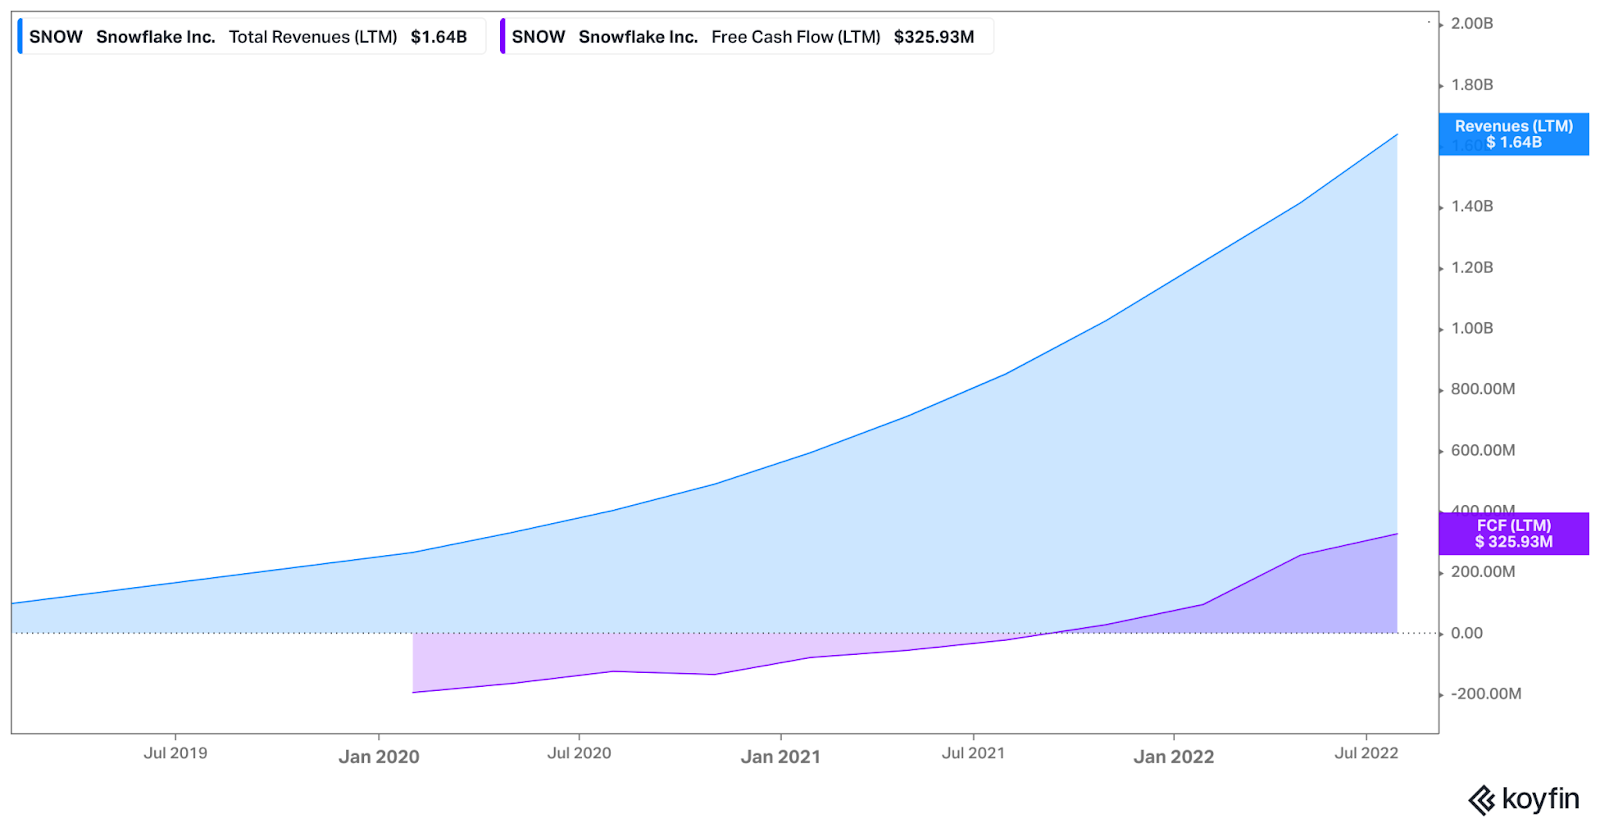Click the koyfin logo

[x=1524, y=800]
